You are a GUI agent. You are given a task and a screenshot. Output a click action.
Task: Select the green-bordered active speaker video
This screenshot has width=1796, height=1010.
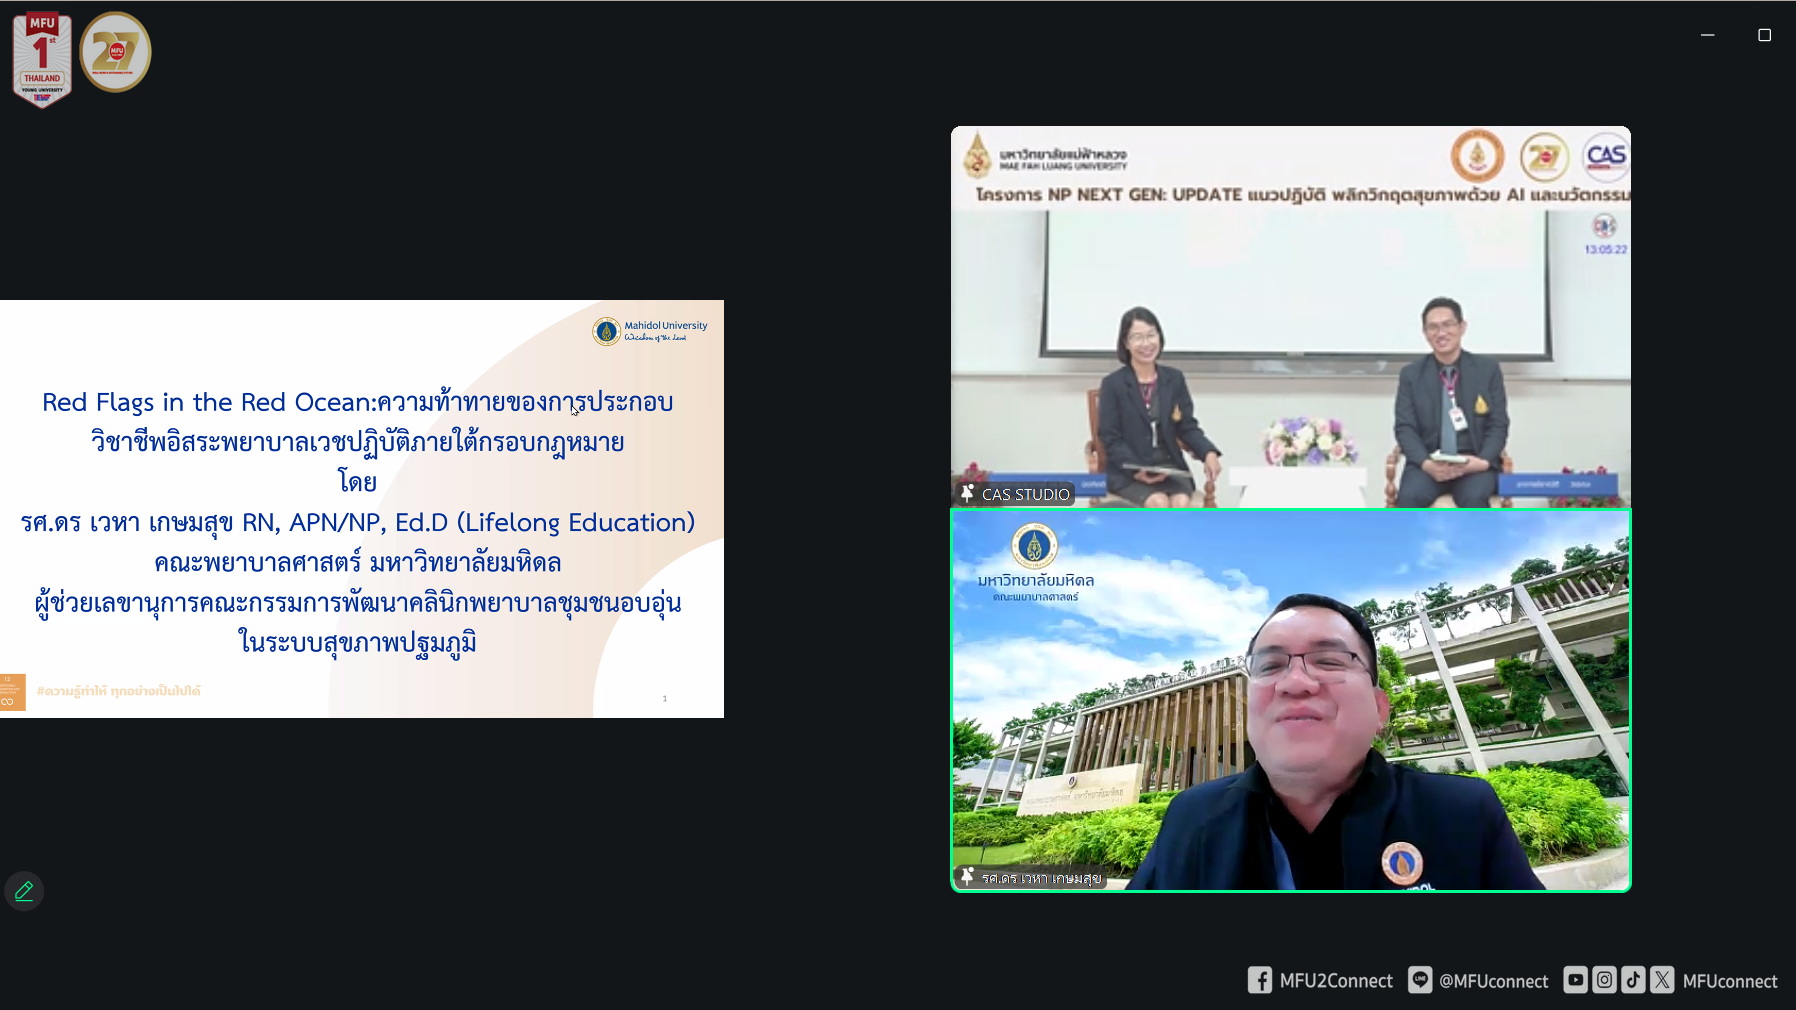pos(1290,700)
